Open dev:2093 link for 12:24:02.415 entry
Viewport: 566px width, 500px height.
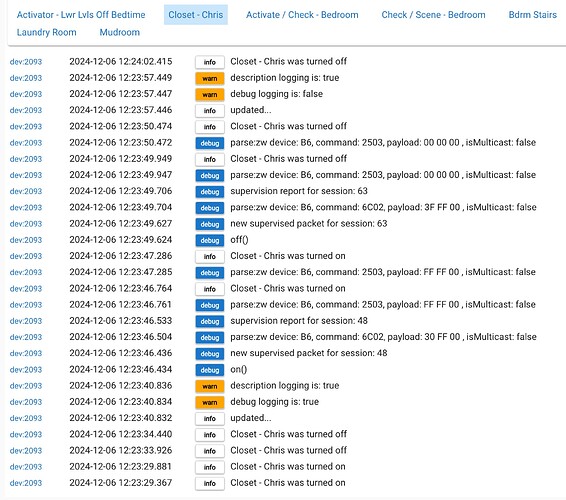(26, 62)
